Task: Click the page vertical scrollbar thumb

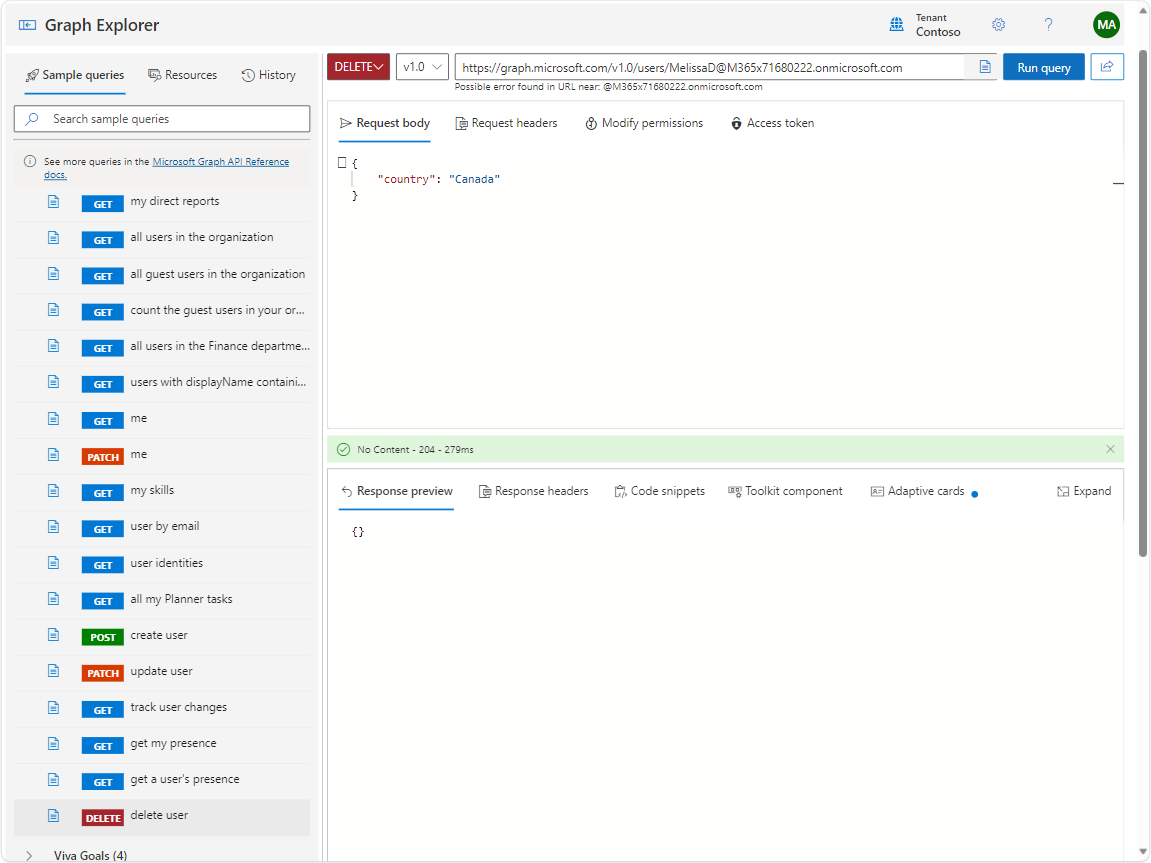Action: coord(1142,303)
